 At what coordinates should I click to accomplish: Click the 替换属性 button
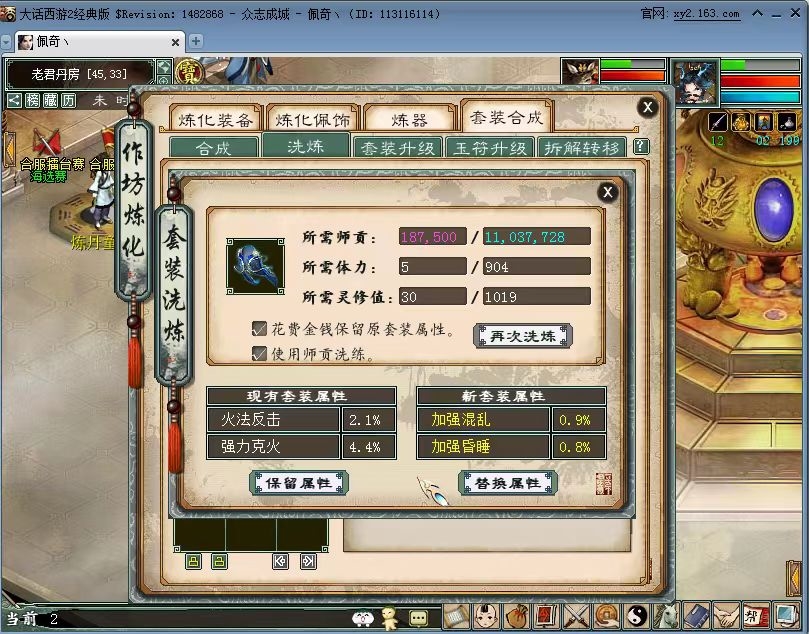tap(507, 483)
